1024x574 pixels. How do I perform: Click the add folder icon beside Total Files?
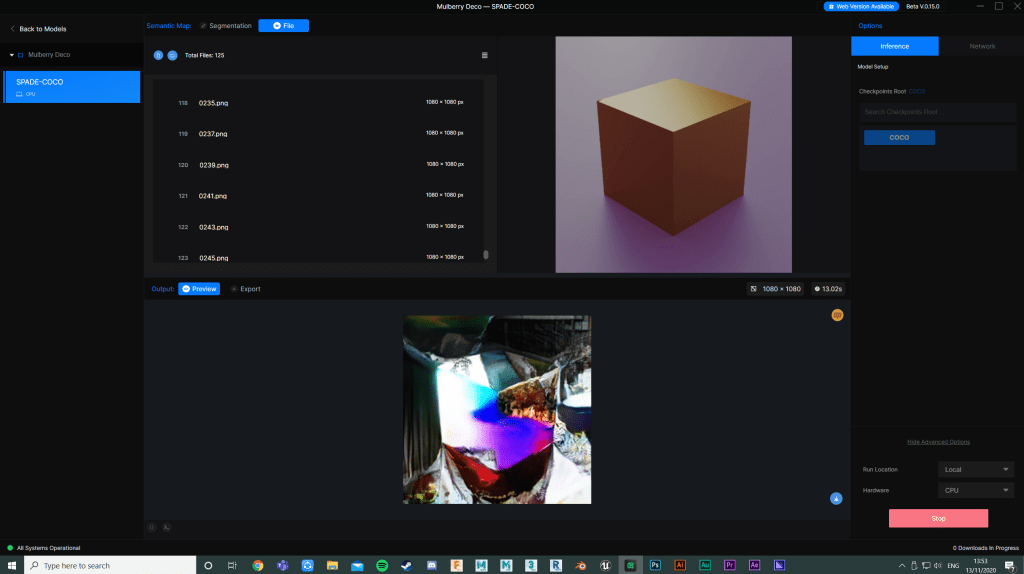(172, 55)
